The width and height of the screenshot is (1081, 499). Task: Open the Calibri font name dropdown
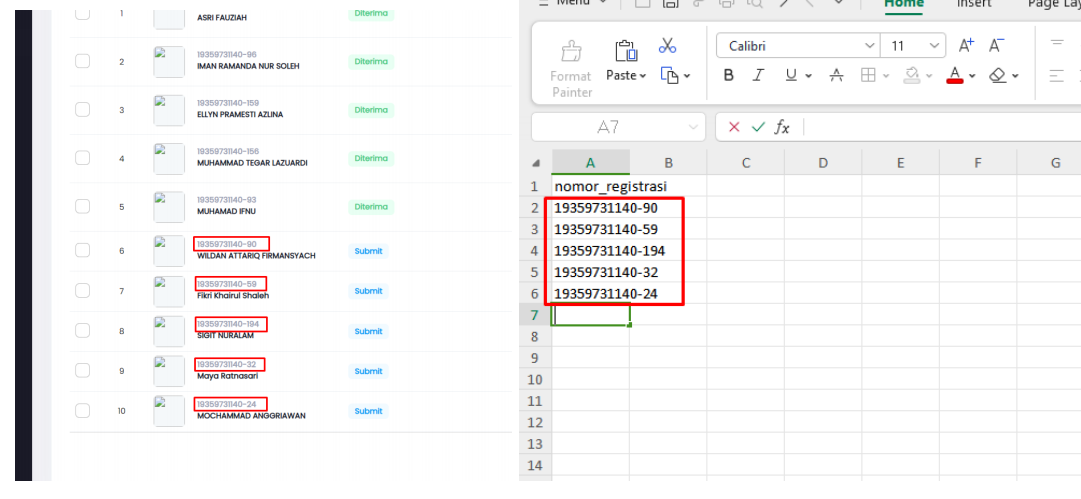[x=869, y=46]
